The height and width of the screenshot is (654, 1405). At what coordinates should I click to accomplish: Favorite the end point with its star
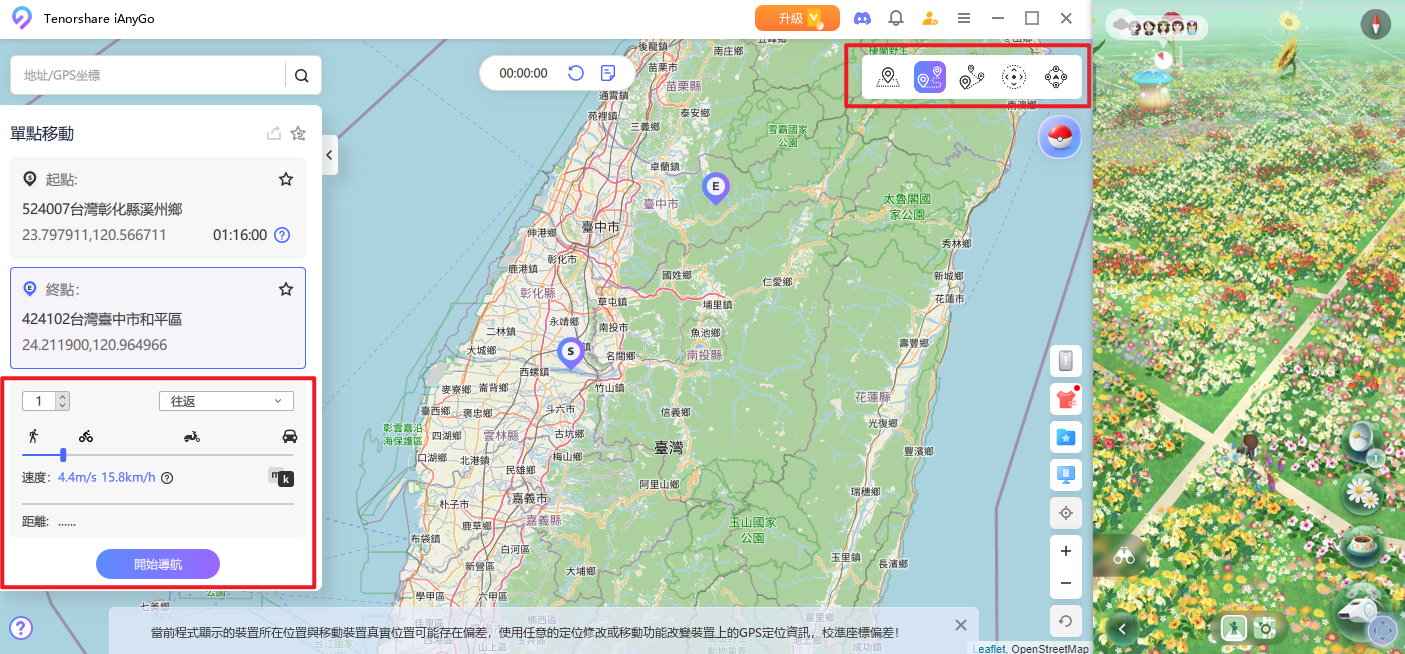[286, 289]
